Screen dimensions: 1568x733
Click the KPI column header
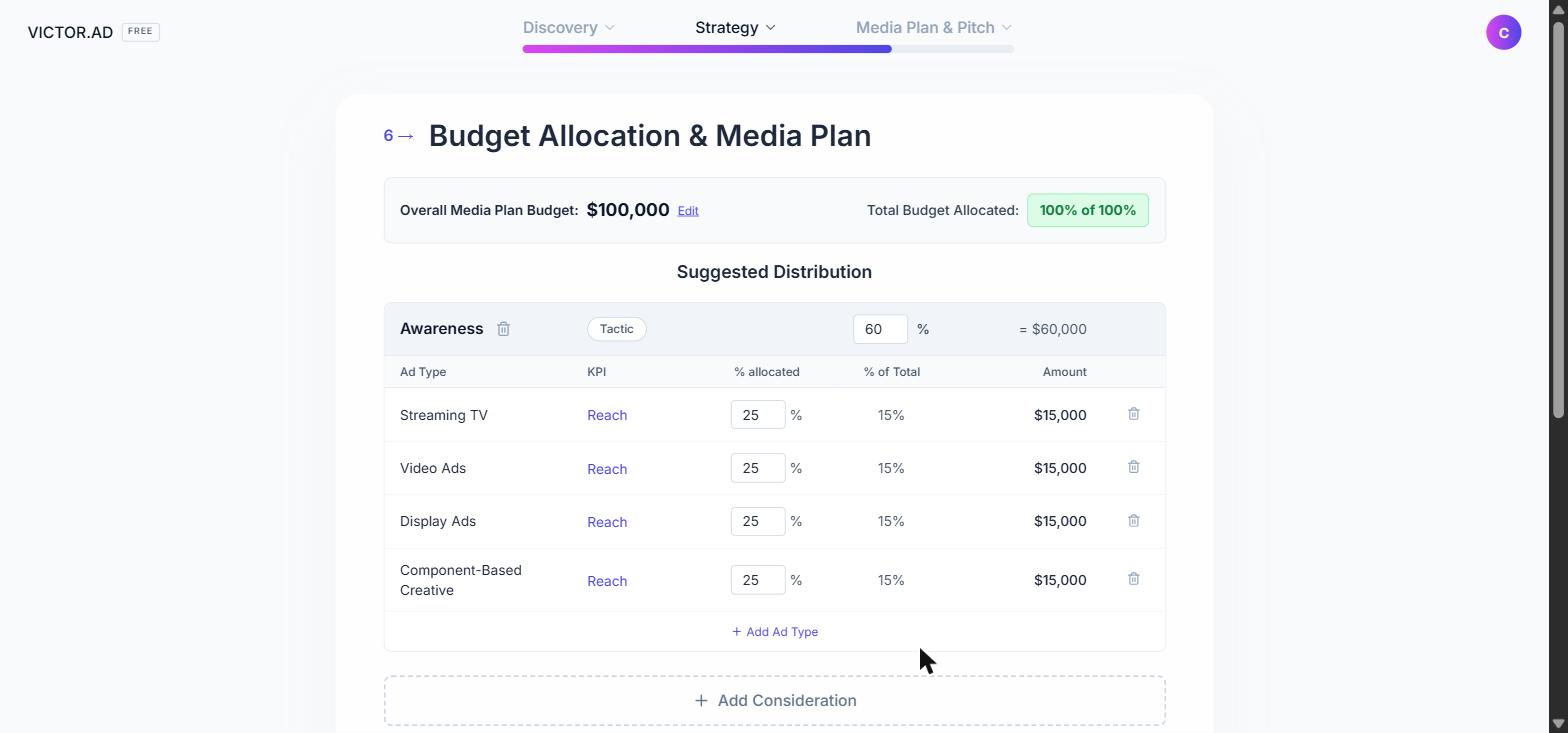(597, 372)
